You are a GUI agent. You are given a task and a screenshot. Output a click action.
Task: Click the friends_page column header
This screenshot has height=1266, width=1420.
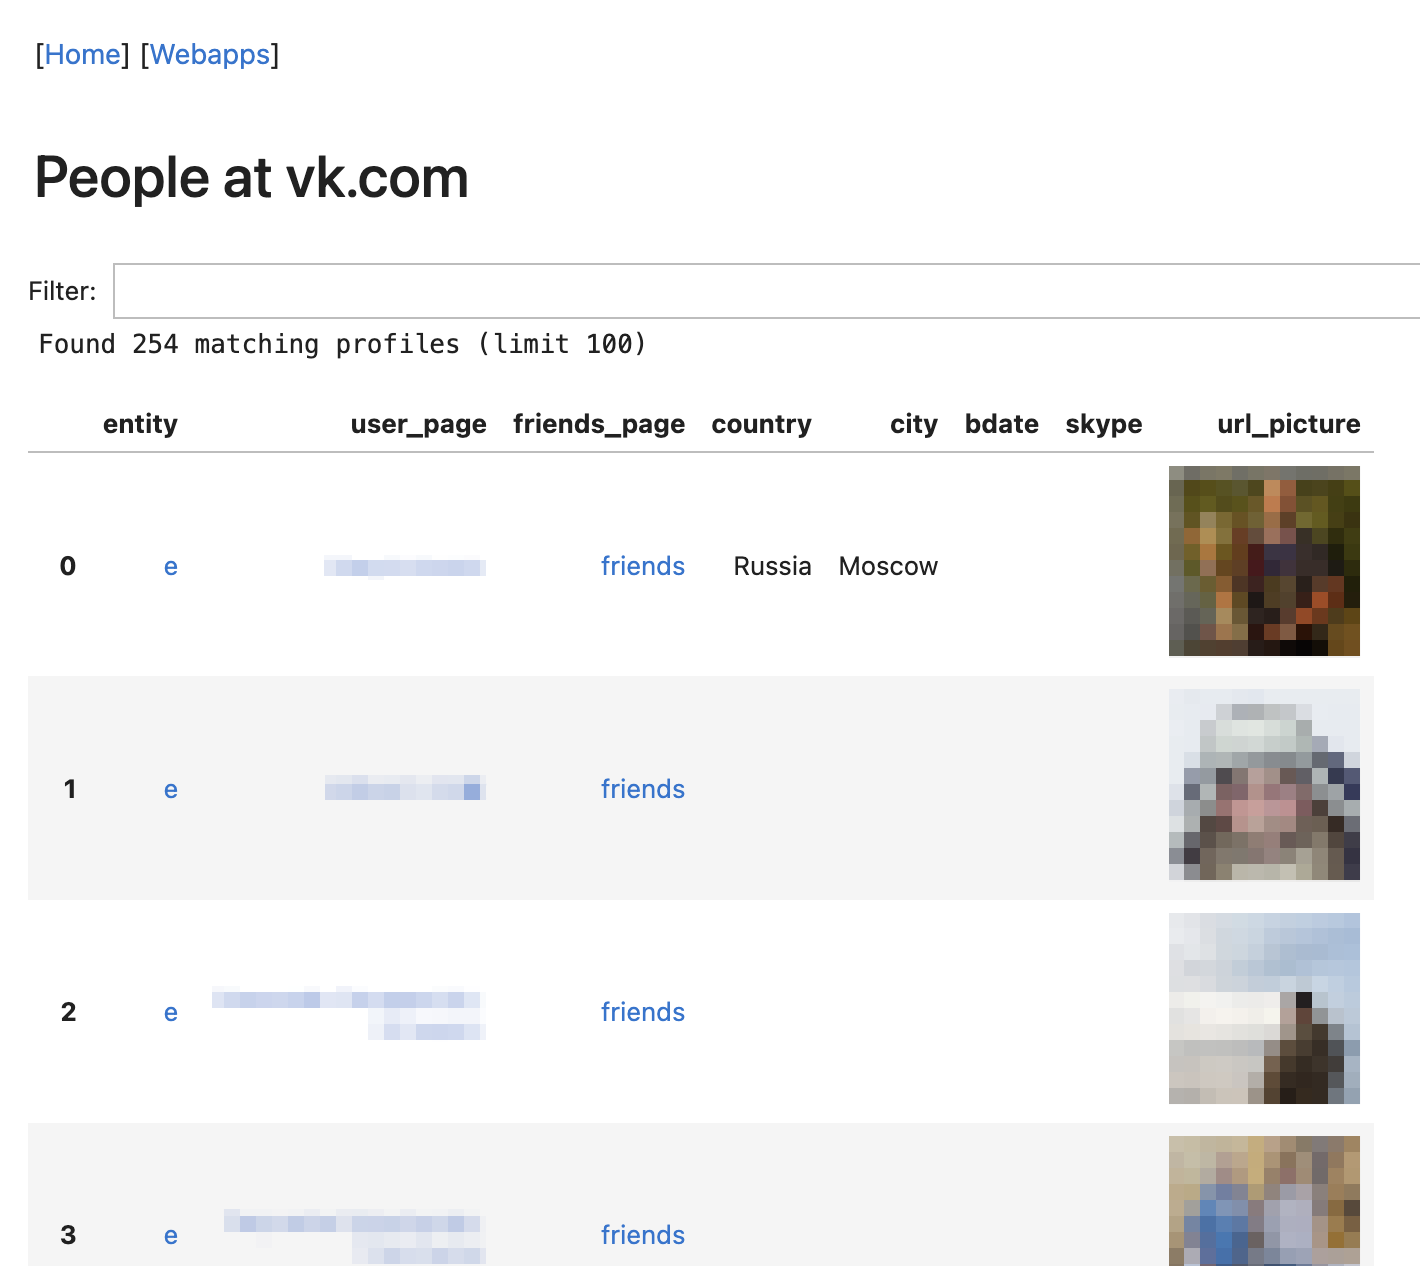tap(599, 425)
